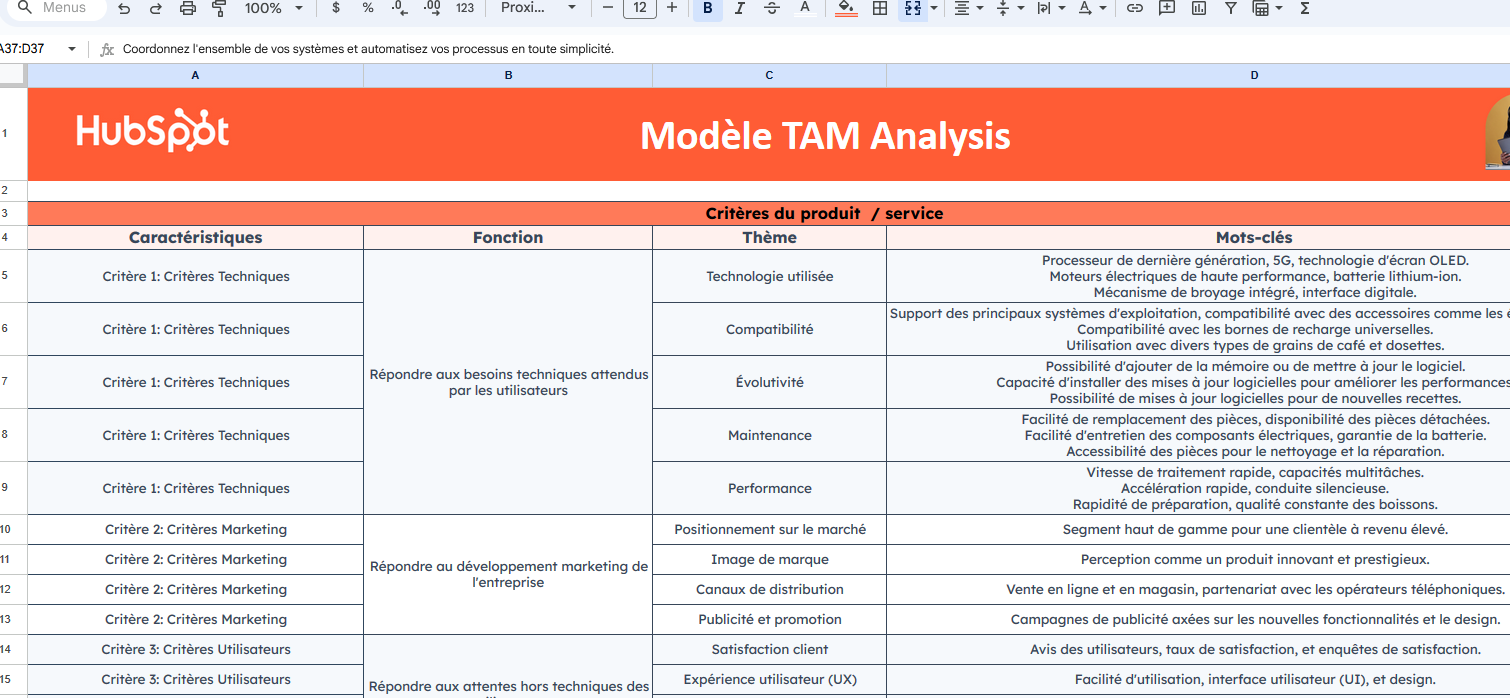This screenshot has width=1510, height=698.
Task: Print the spreadsheet
Action: coord(188,8)
